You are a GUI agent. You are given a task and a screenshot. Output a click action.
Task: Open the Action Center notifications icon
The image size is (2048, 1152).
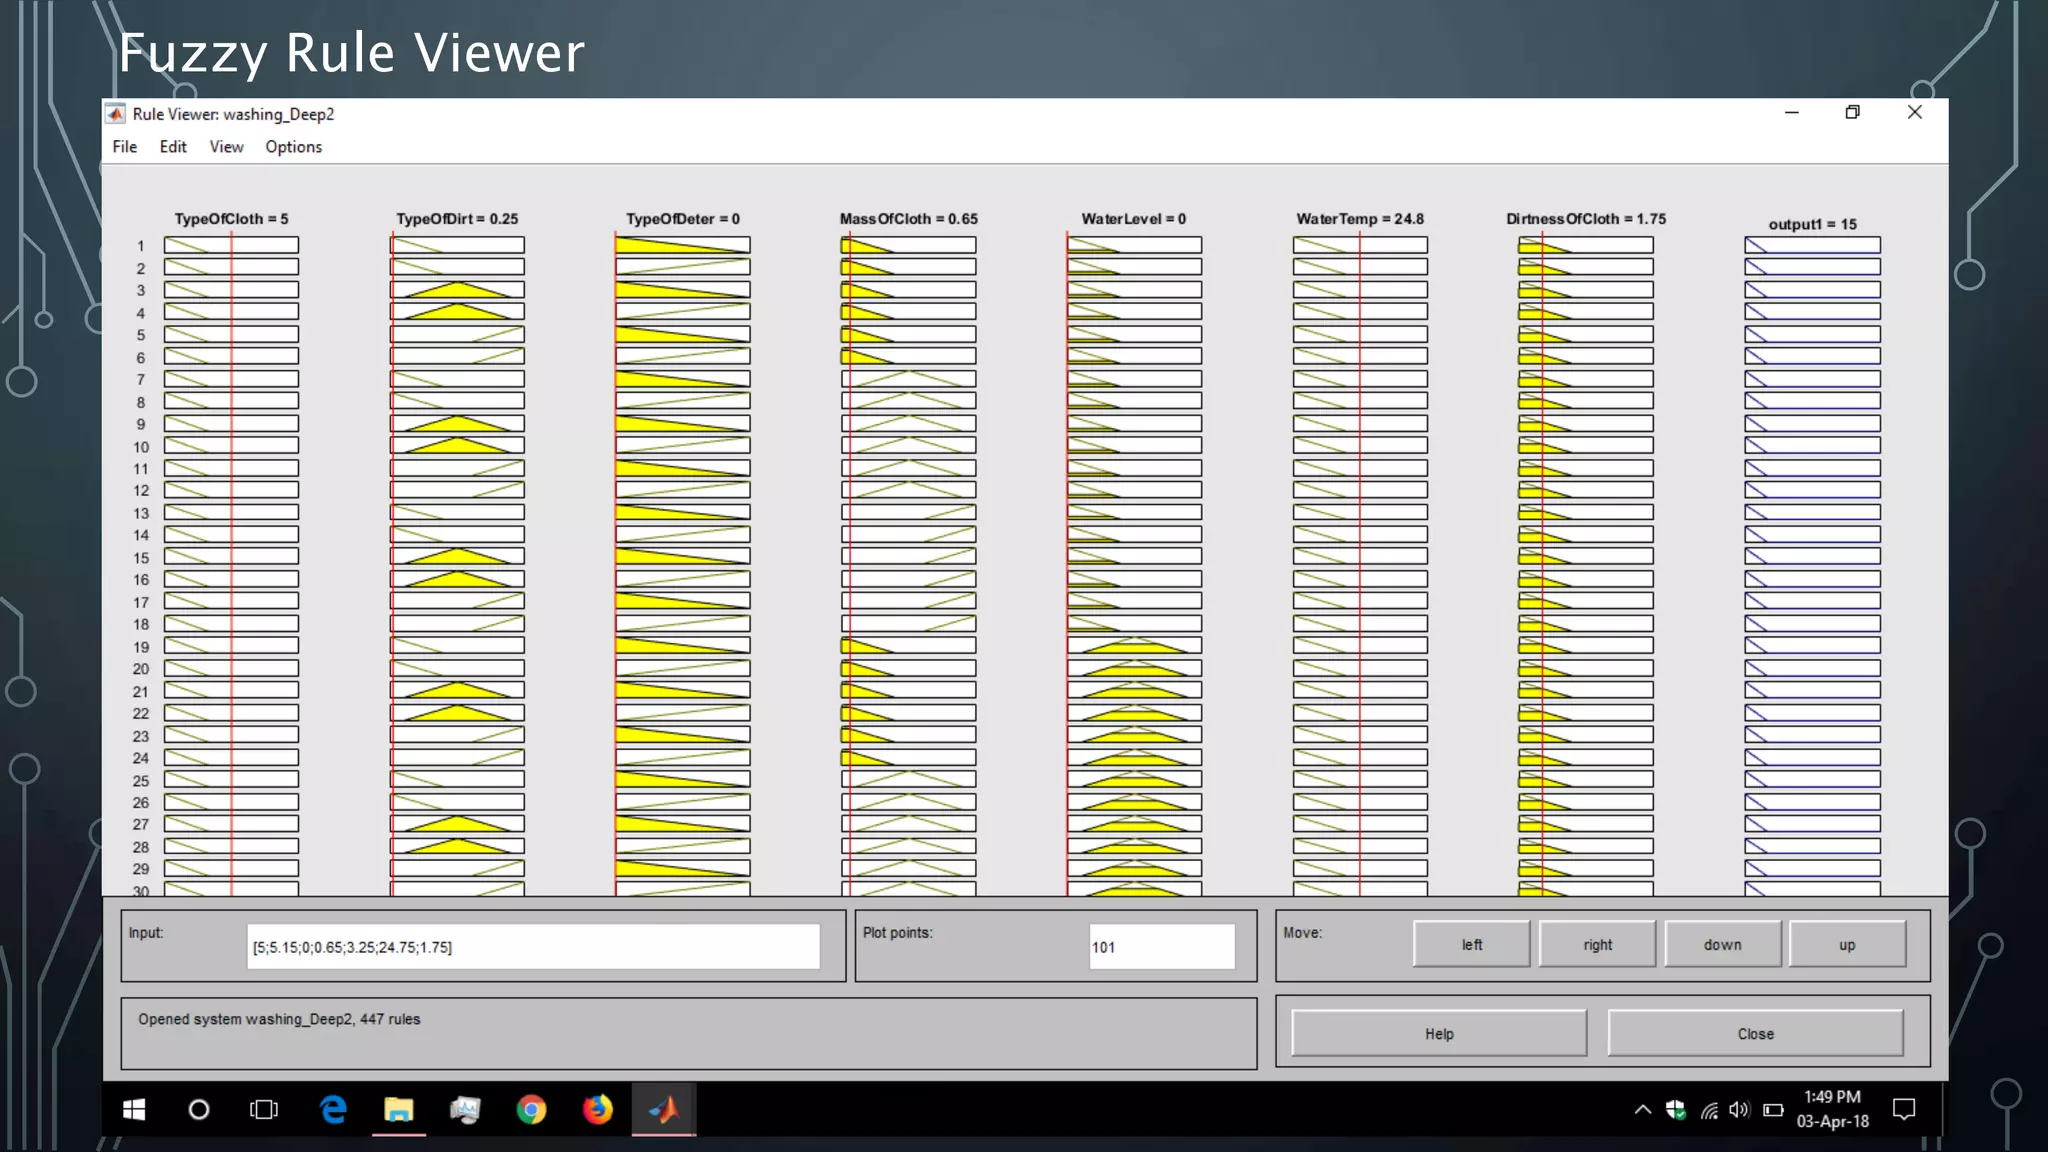[x=1904, y=1109]
